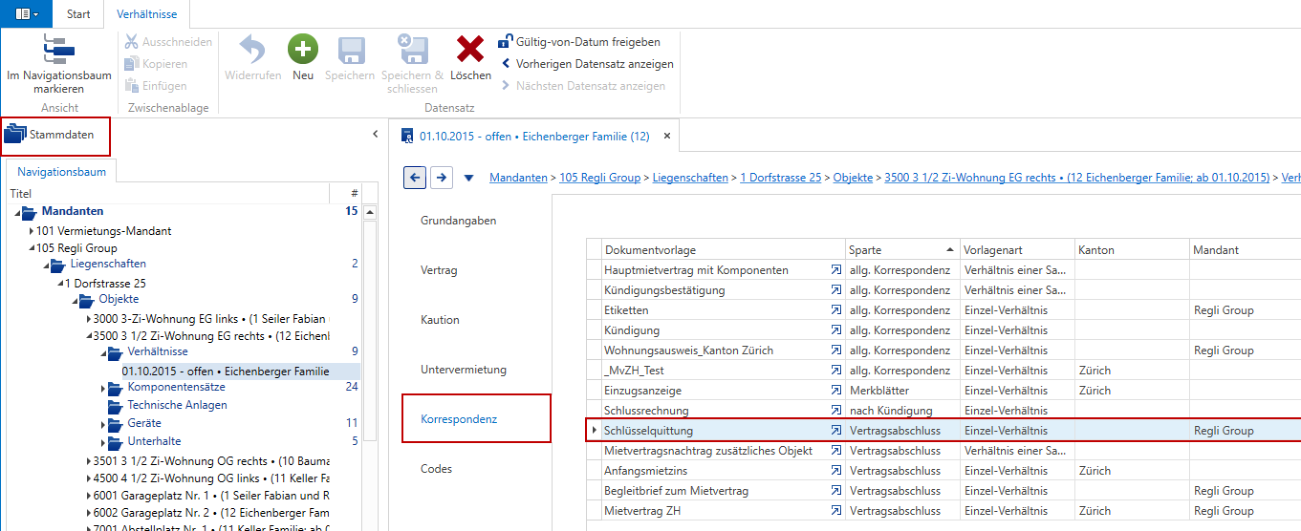Close the Eichenberger Familie document tab

[x=668, y=135]
